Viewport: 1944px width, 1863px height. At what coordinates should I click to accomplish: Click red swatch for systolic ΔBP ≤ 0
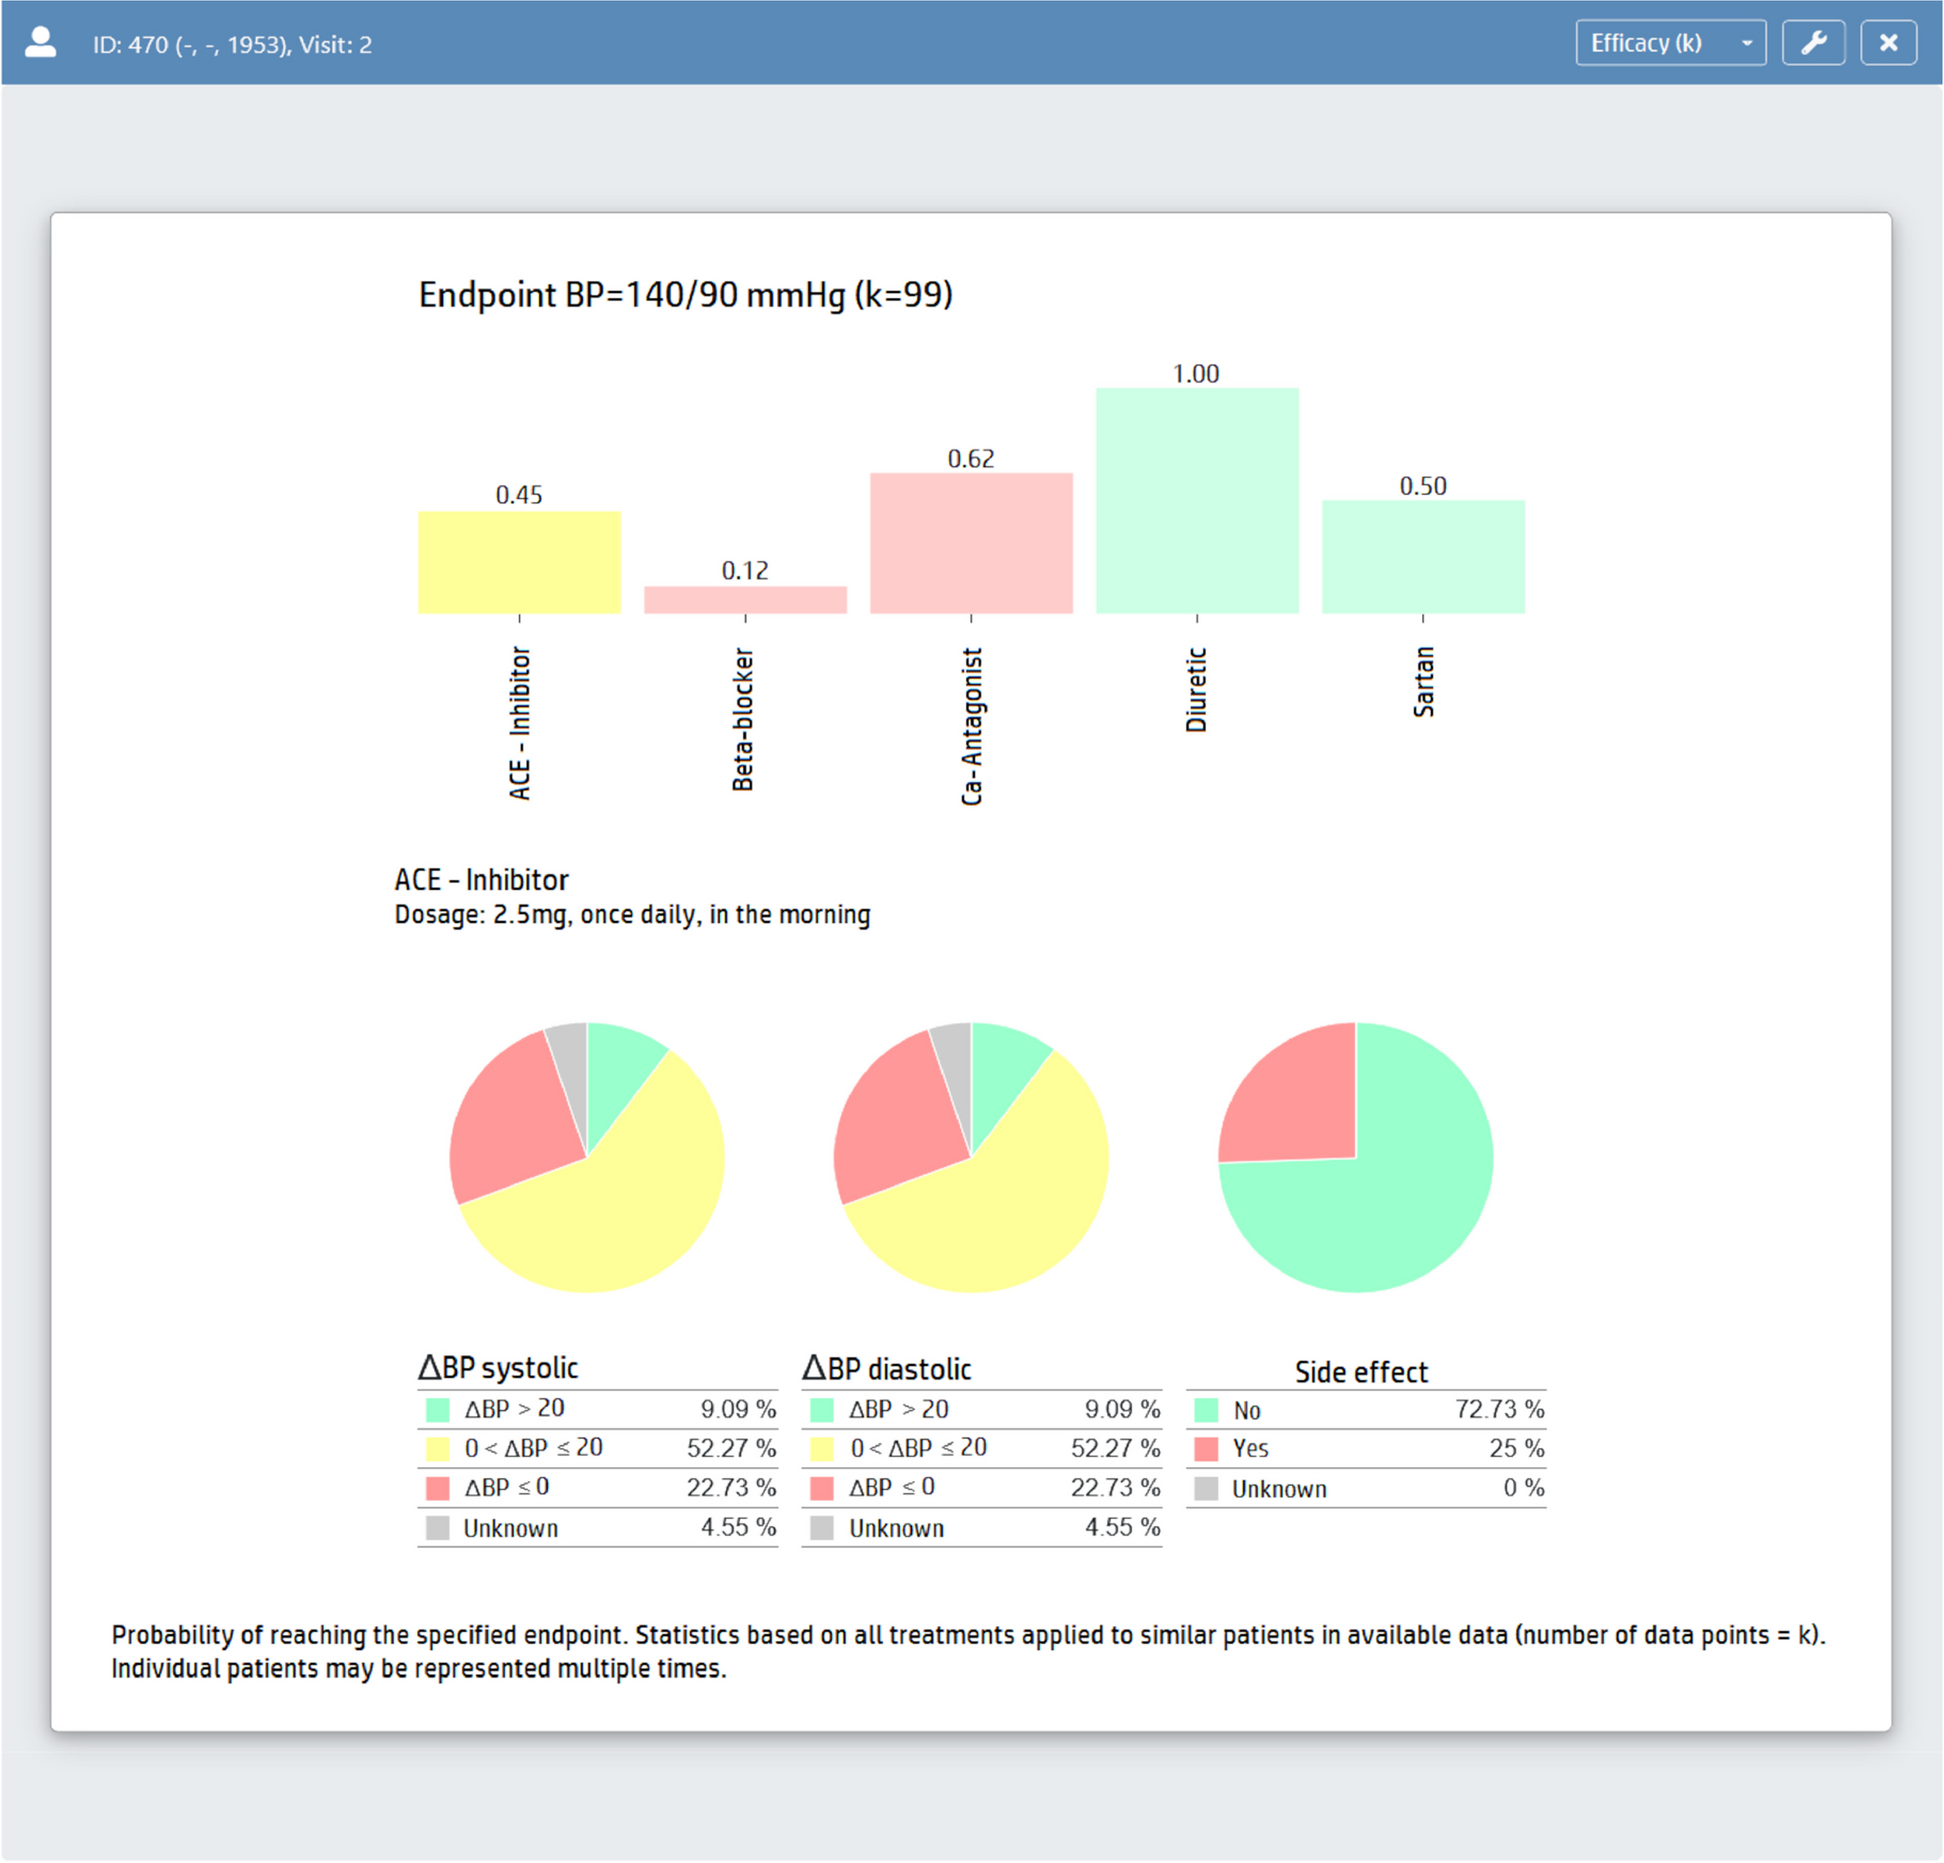[x=437, y=1488]
